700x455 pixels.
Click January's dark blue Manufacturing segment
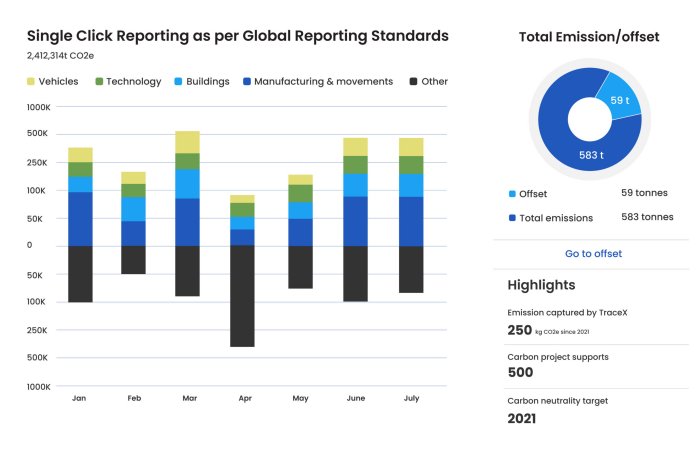80,218
